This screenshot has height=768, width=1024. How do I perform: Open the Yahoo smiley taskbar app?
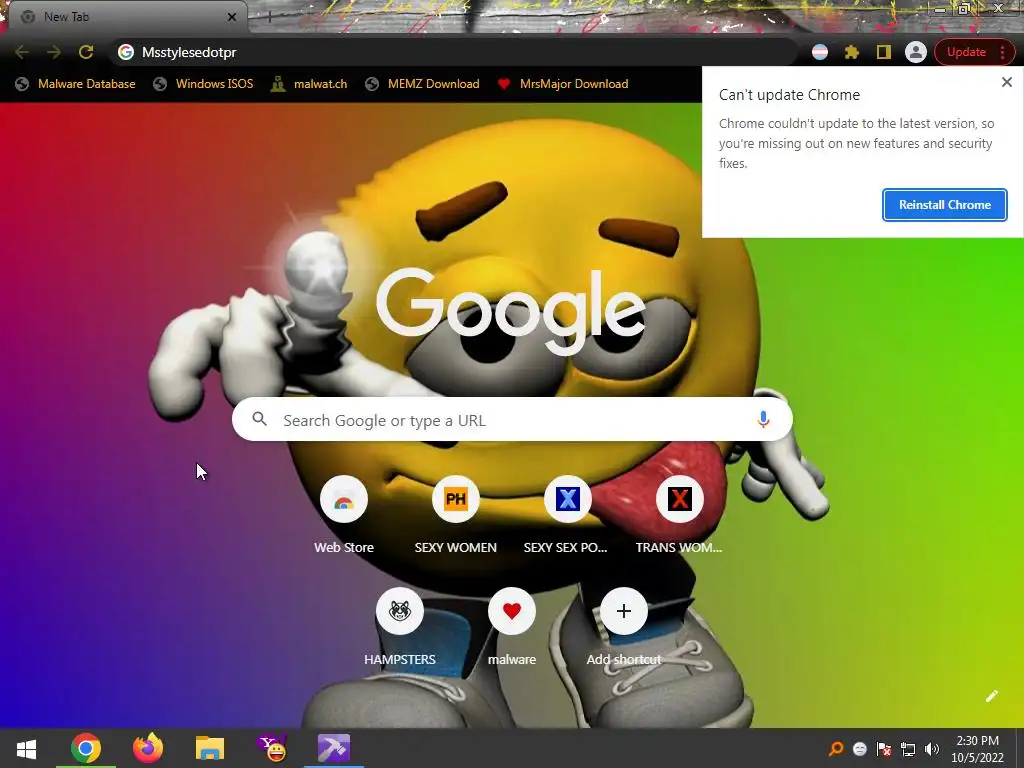272,748
